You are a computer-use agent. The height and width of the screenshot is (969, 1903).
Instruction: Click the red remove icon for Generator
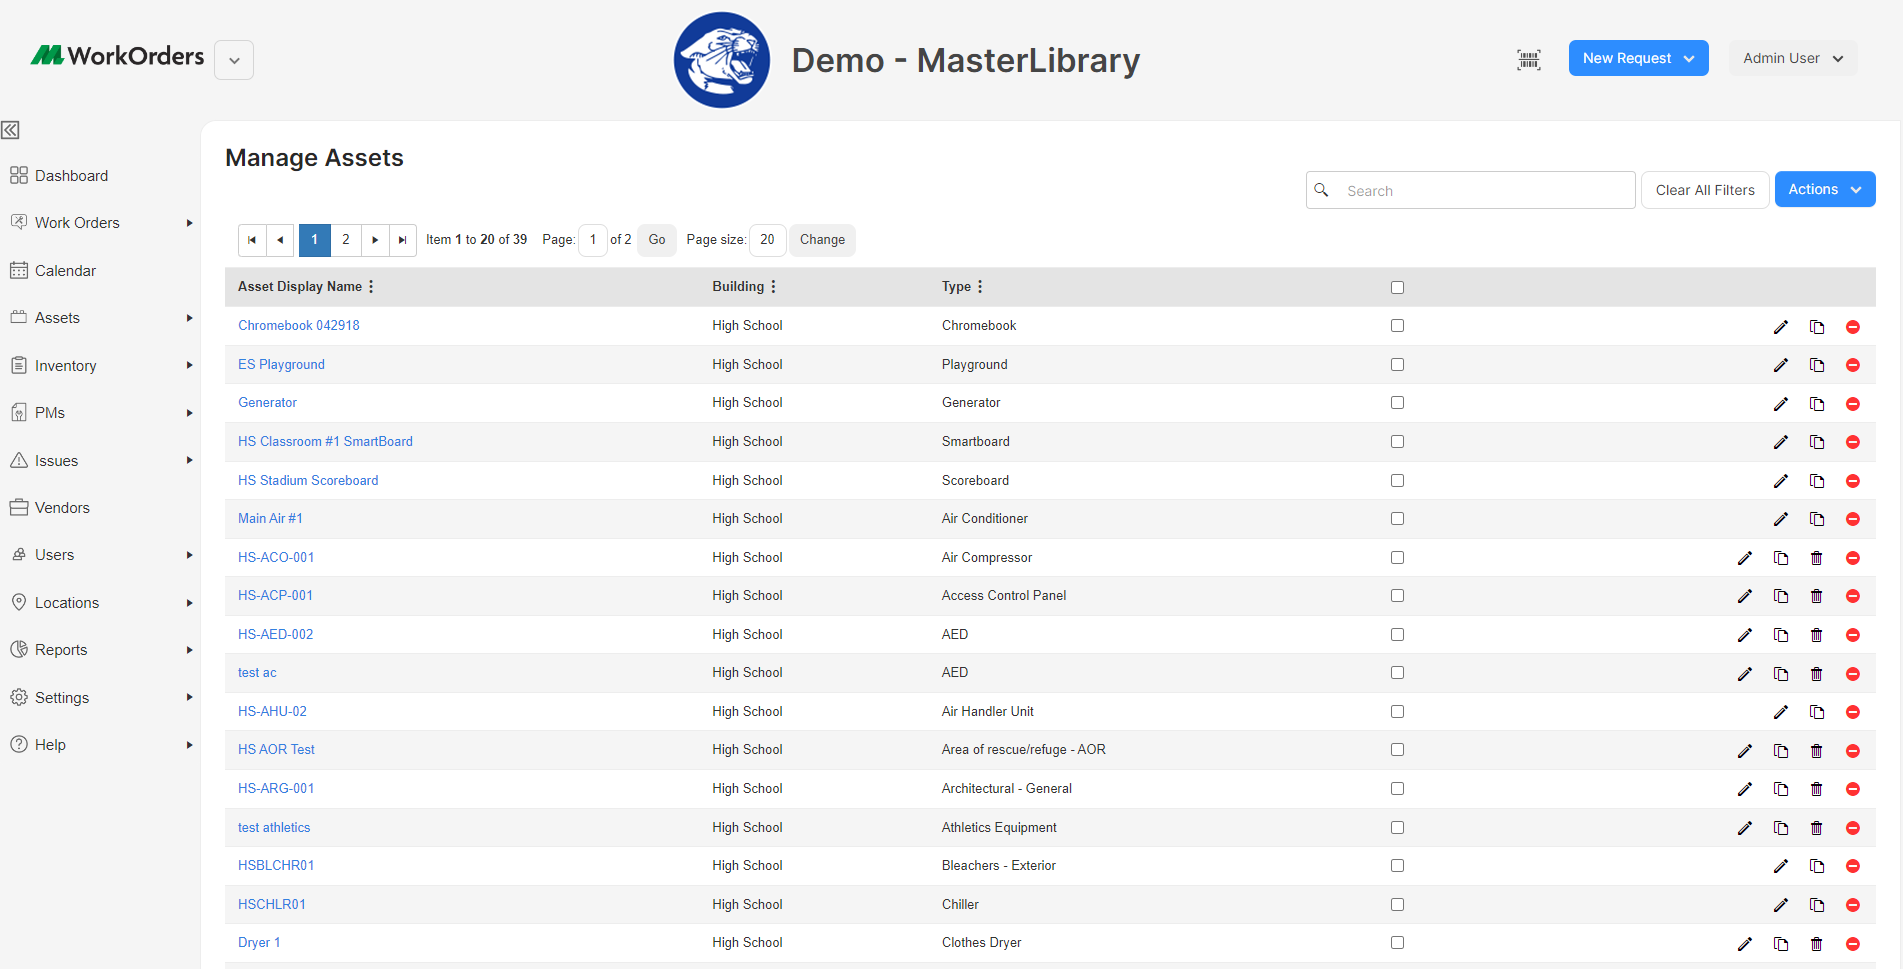(x=1852, y=404)
